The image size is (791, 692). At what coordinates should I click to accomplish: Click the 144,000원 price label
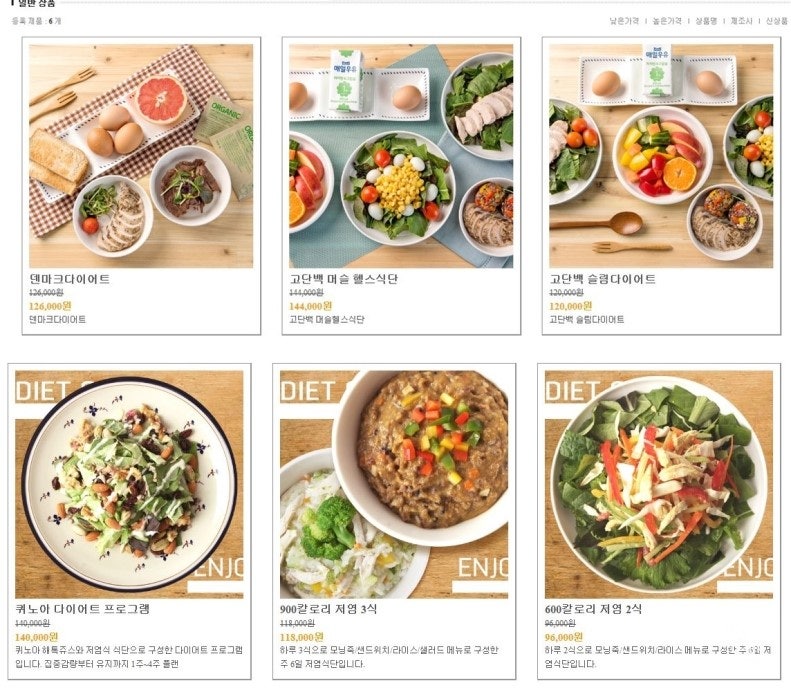[x=310, y=306]
